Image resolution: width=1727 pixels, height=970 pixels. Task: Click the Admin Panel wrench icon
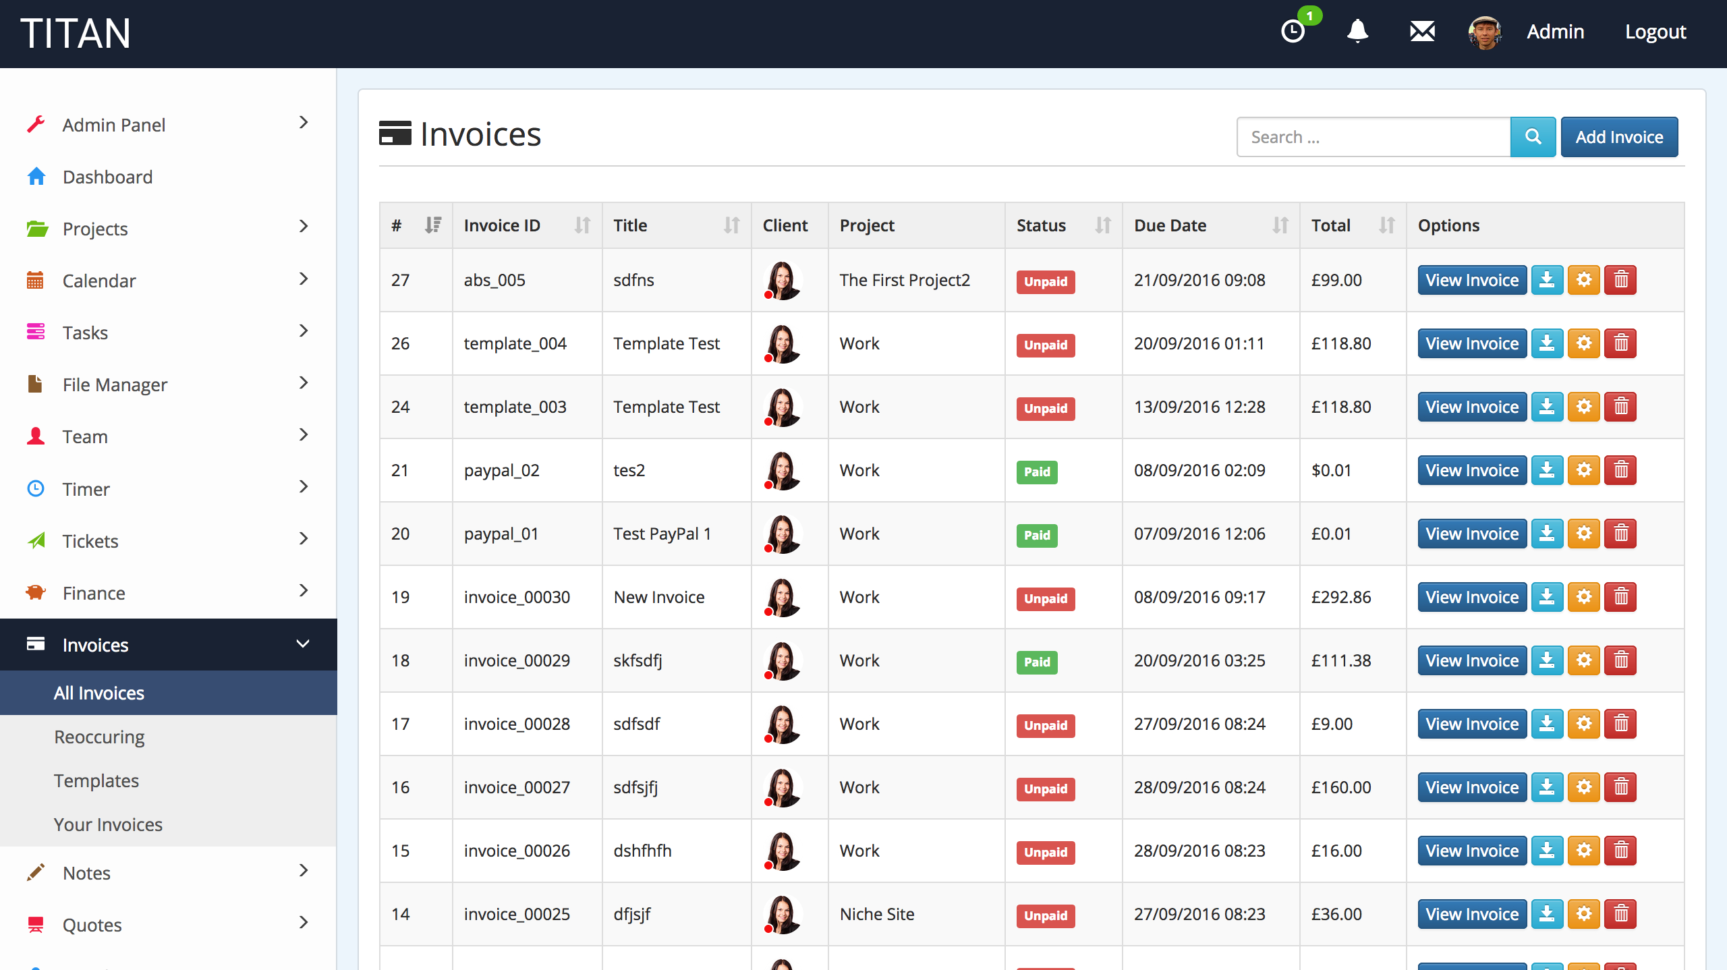point(36,124)
